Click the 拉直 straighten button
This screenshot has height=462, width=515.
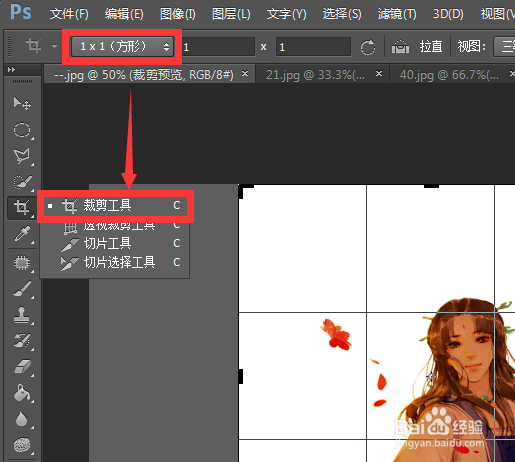[431, 47]
